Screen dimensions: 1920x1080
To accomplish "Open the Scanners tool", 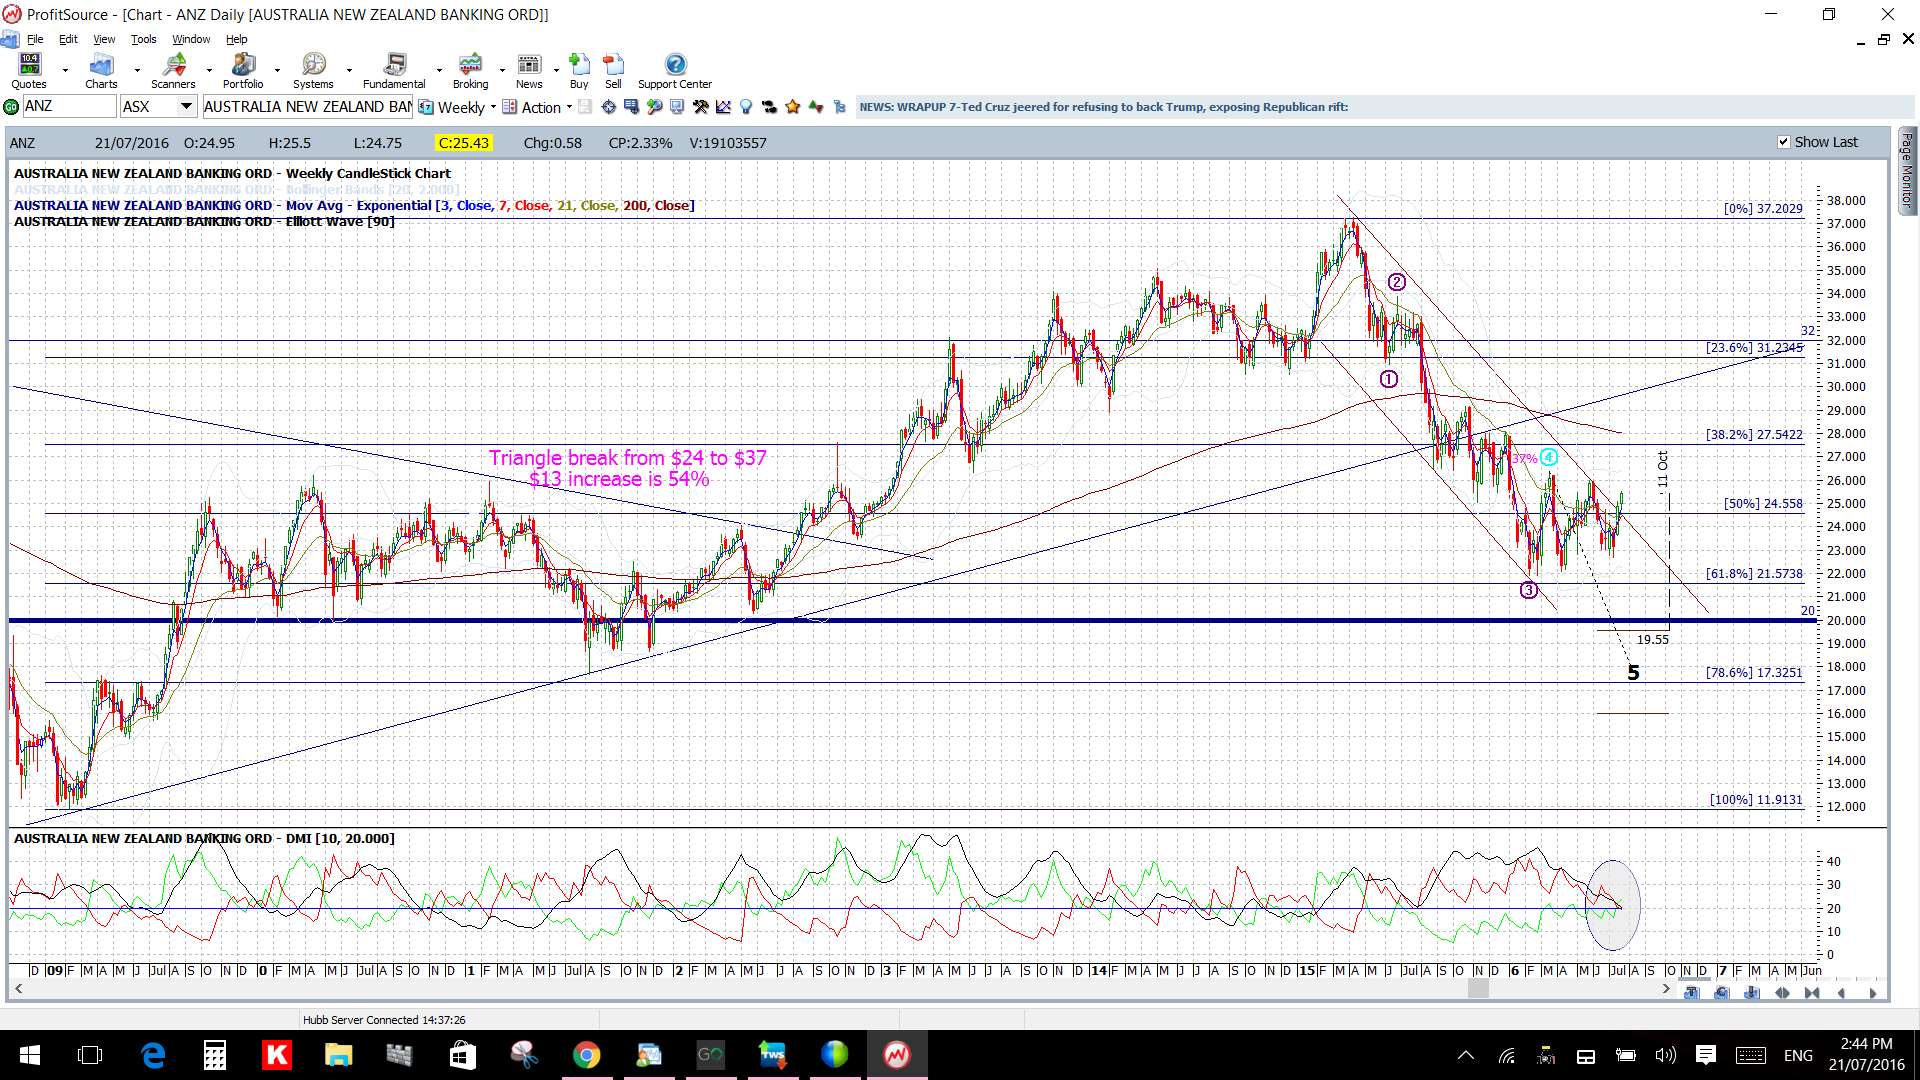I will (x=173, y=71).
